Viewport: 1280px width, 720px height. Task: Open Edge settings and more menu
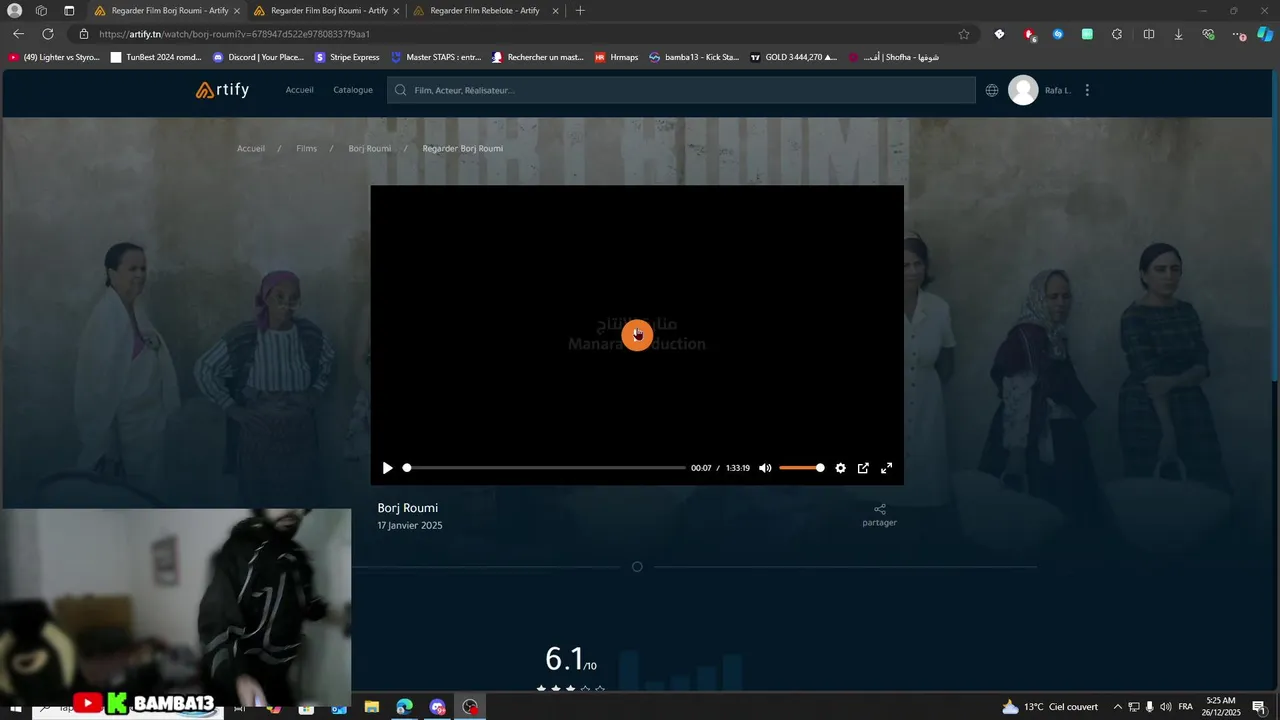pos(1238,34)
